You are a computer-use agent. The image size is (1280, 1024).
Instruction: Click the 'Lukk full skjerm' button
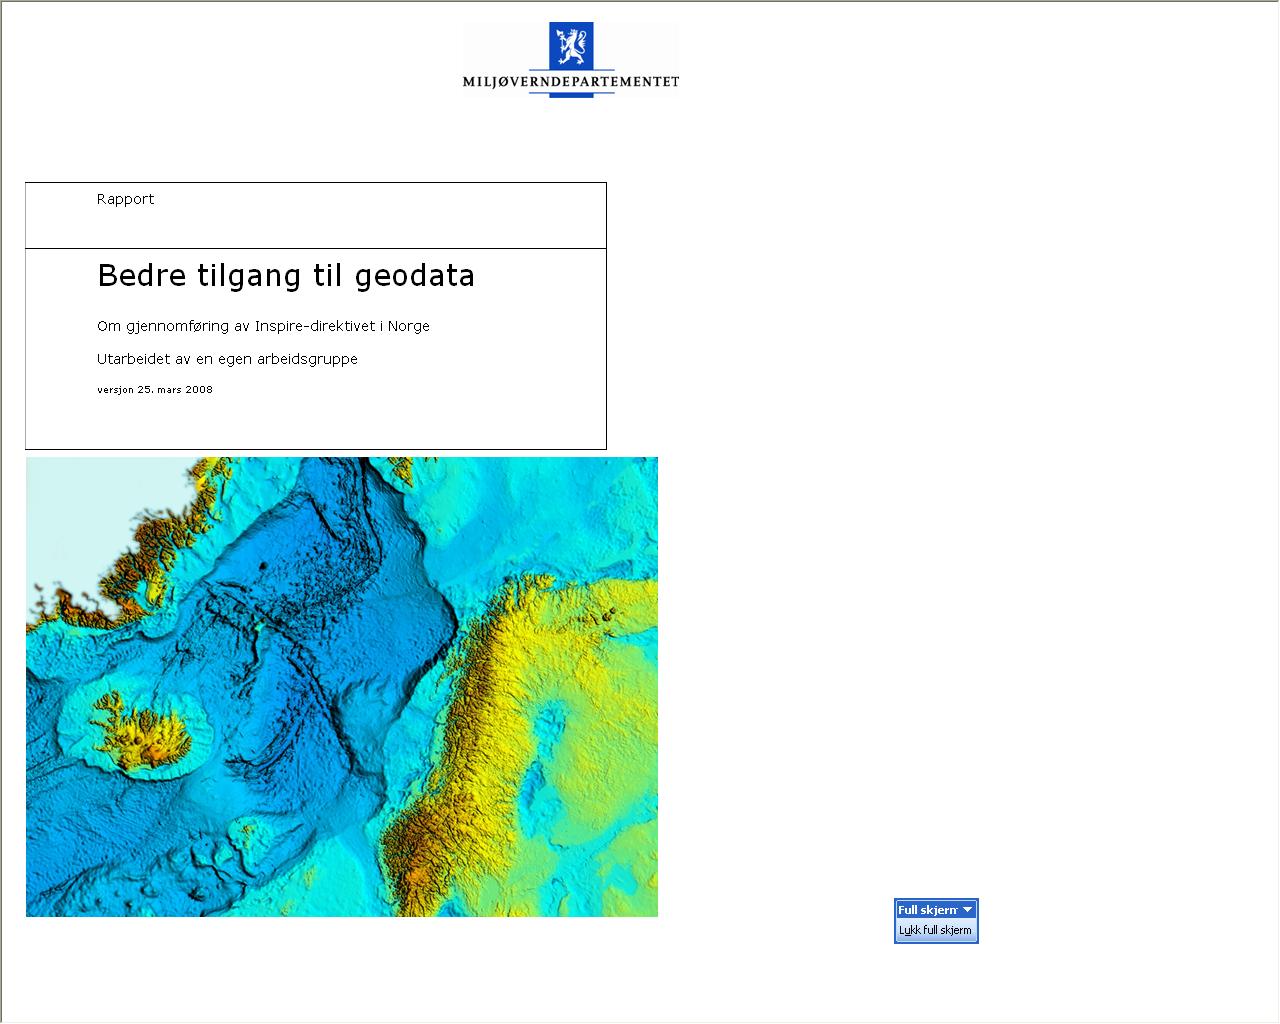tap(935, 930)
